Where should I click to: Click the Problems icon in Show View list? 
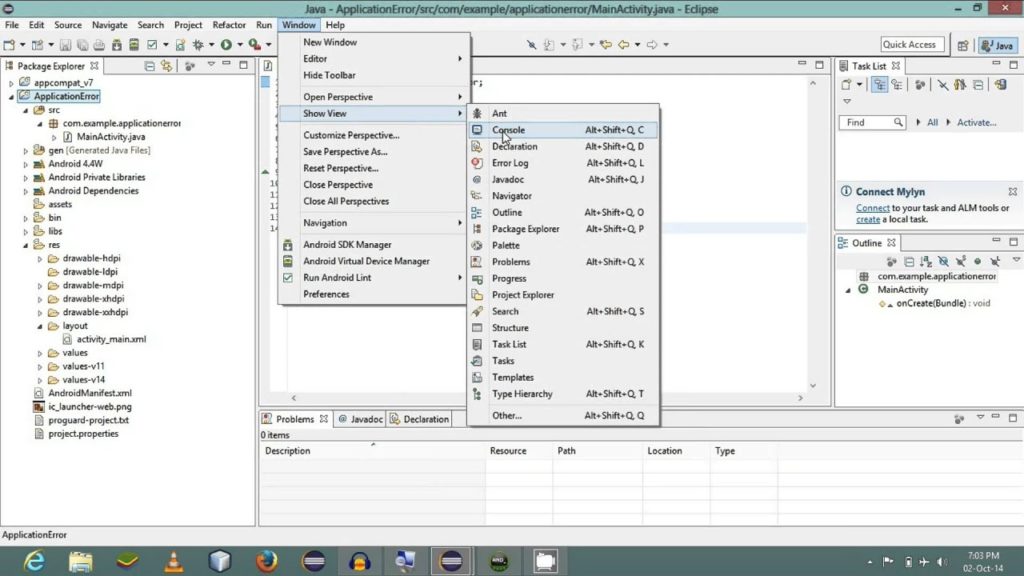pyautogui.click(x=477, y=262)
